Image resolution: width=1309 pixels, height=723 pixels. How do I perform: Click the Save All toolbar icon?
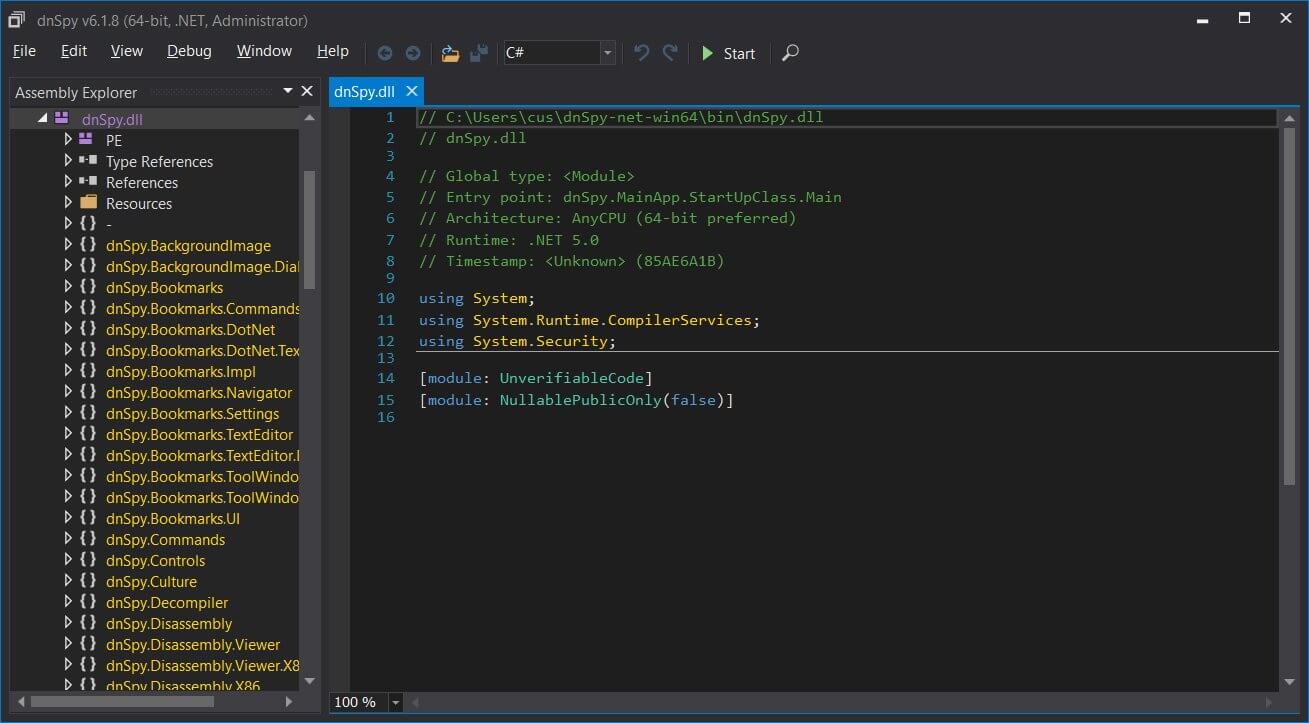(479, 53)
